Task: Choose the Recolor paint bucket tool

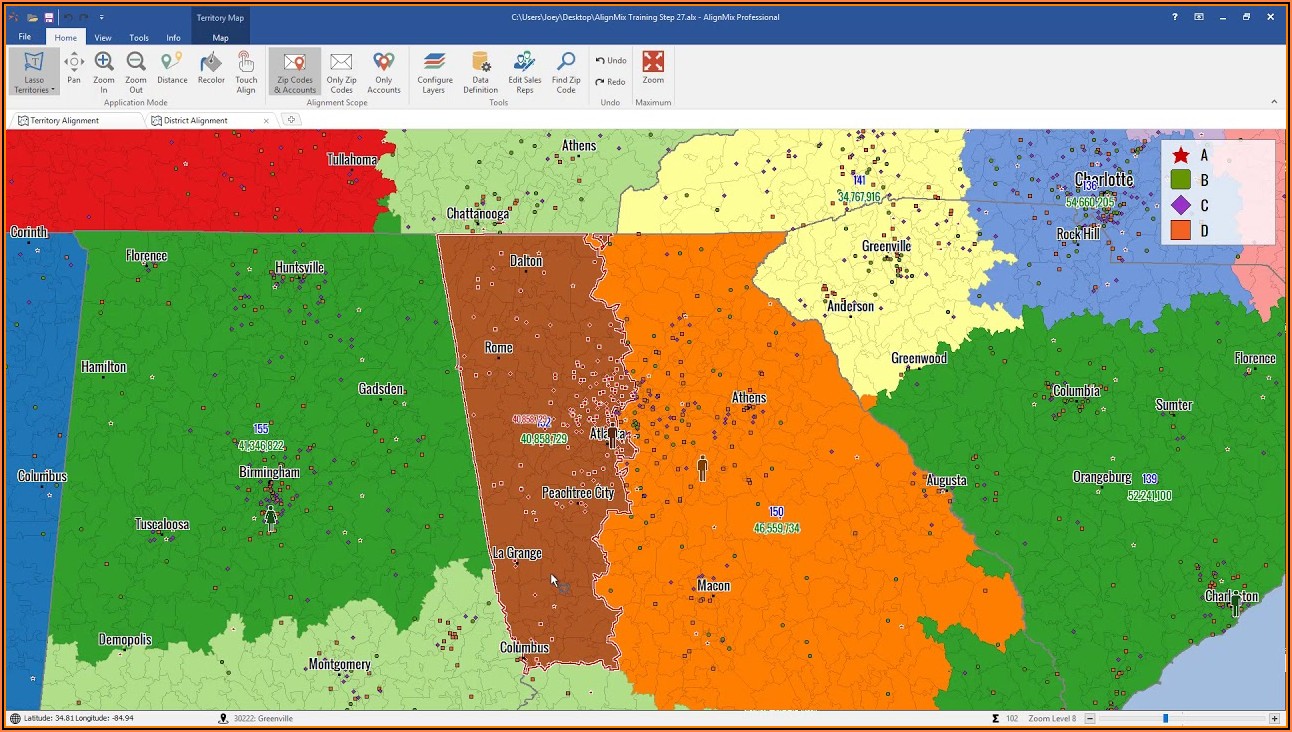Action: [211, 68]
